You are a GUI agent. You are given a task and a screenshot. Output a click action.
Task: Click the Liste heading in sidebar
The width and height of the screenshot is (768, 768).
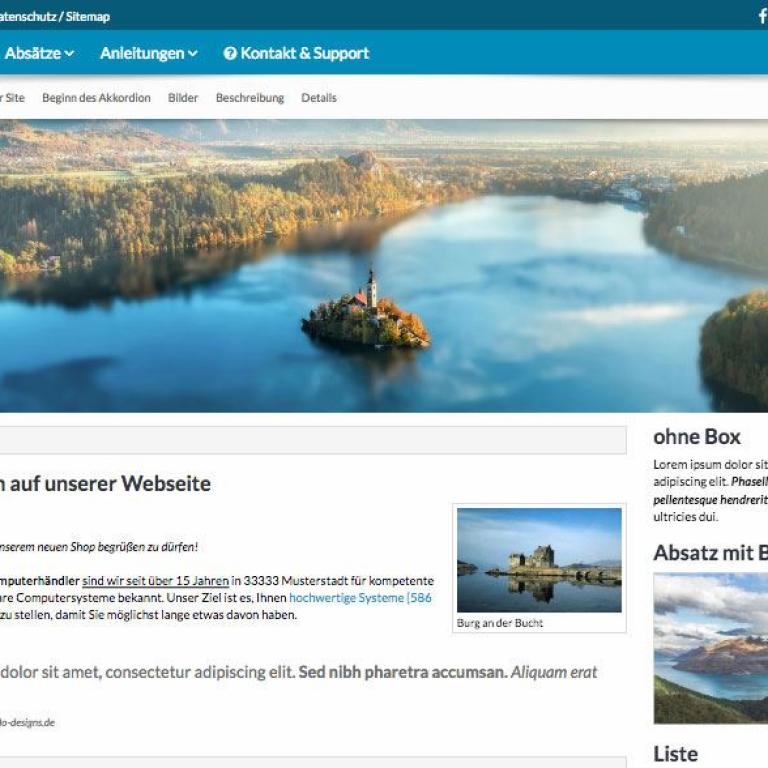[x=675, y=754]
